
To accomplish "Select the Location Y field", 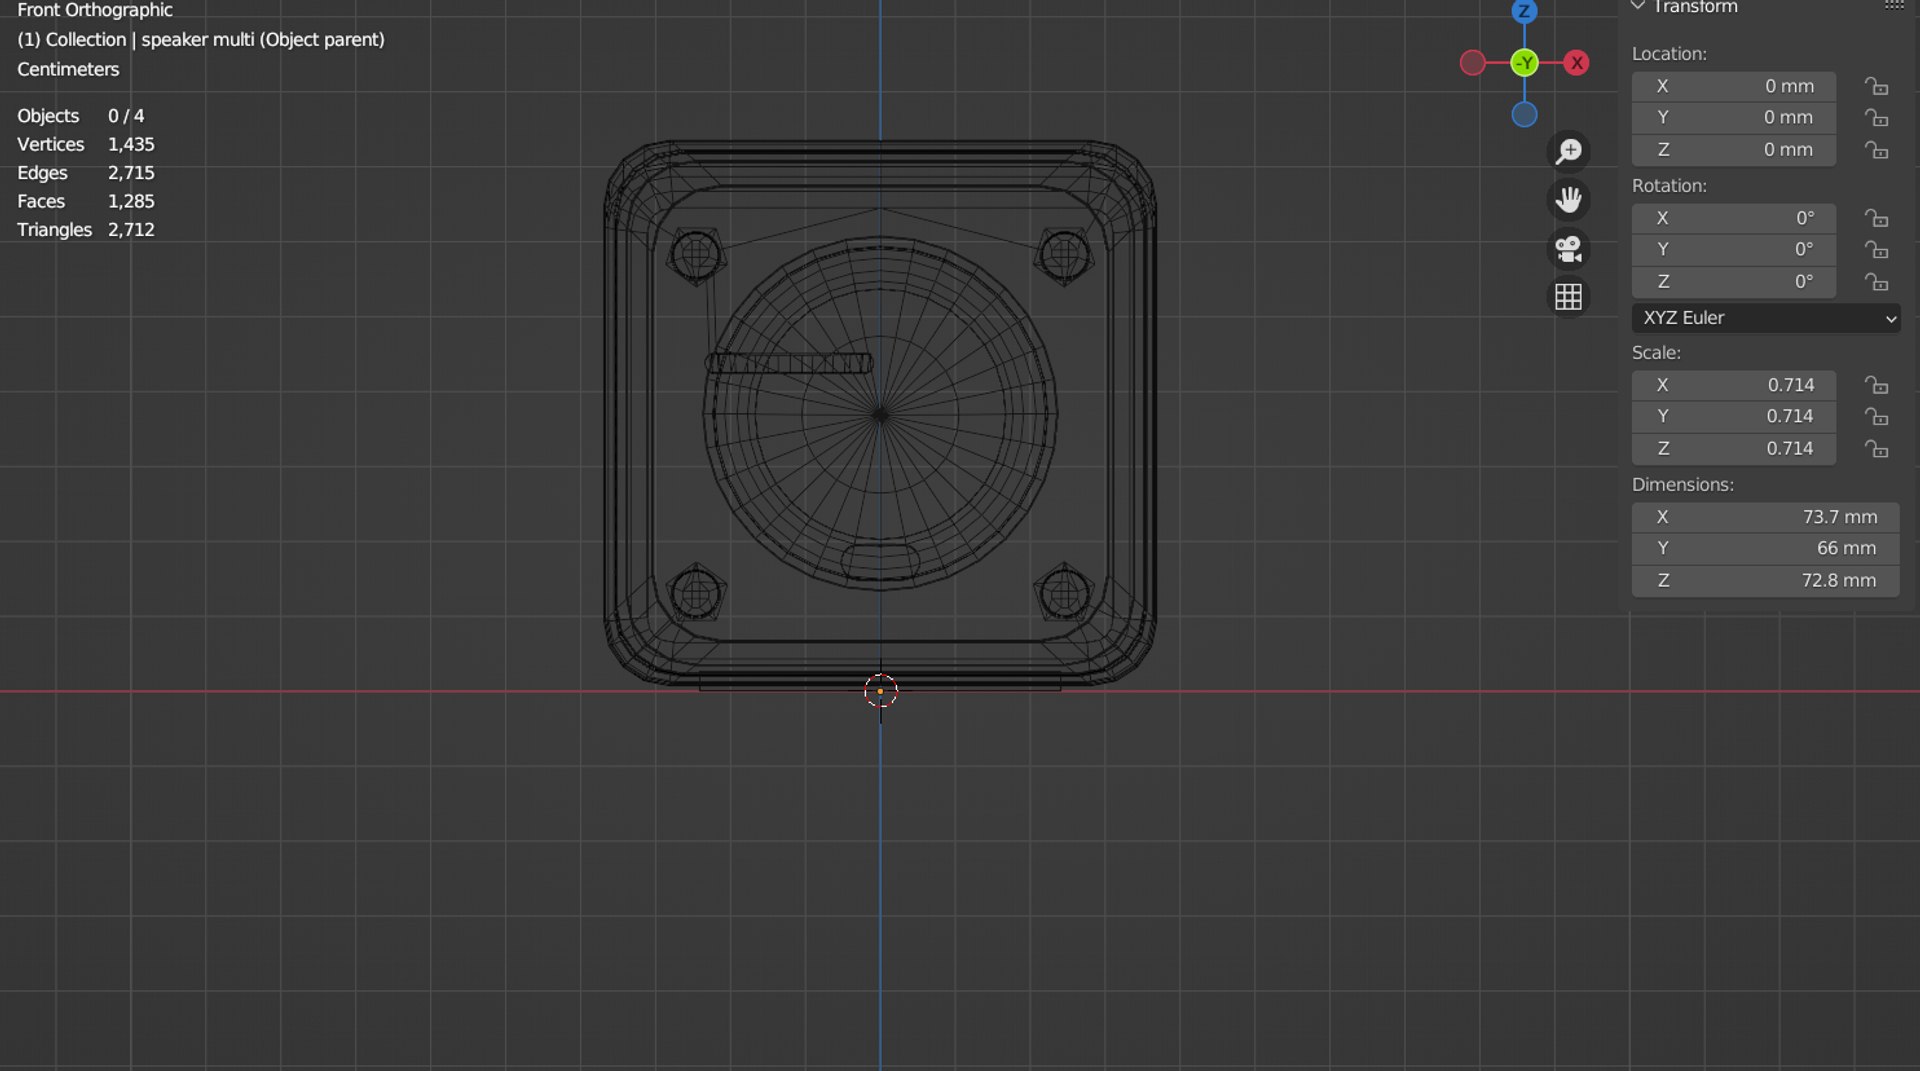I will coord(1734,118).
